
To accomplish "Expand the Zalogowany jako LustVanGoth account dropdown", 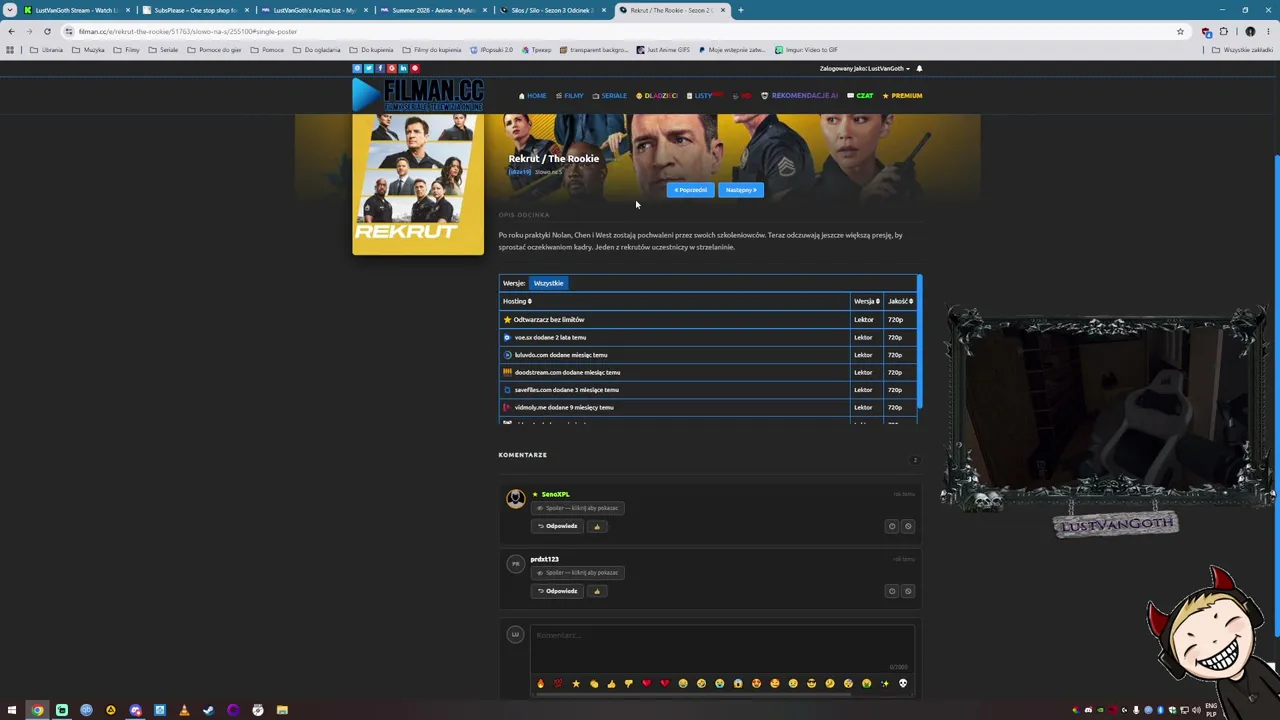I will tap(865, 69).
